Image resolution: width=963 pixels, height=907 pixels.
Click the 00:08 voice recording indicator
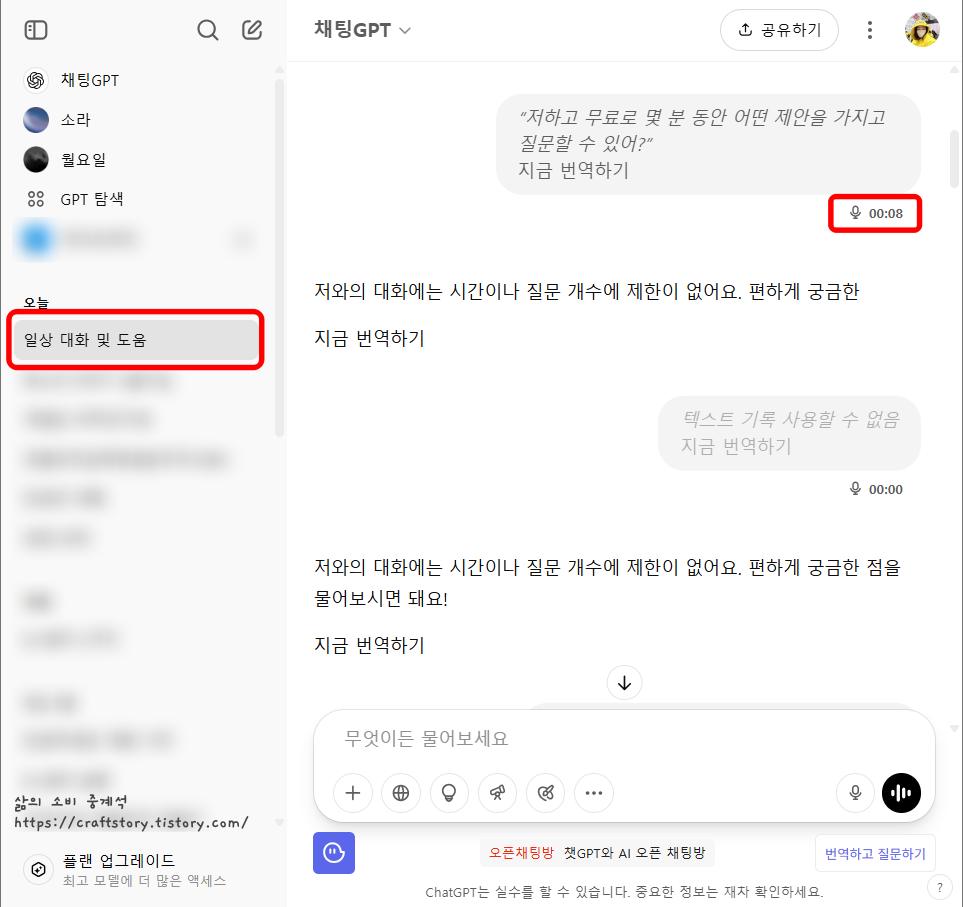tap(875, 213)
